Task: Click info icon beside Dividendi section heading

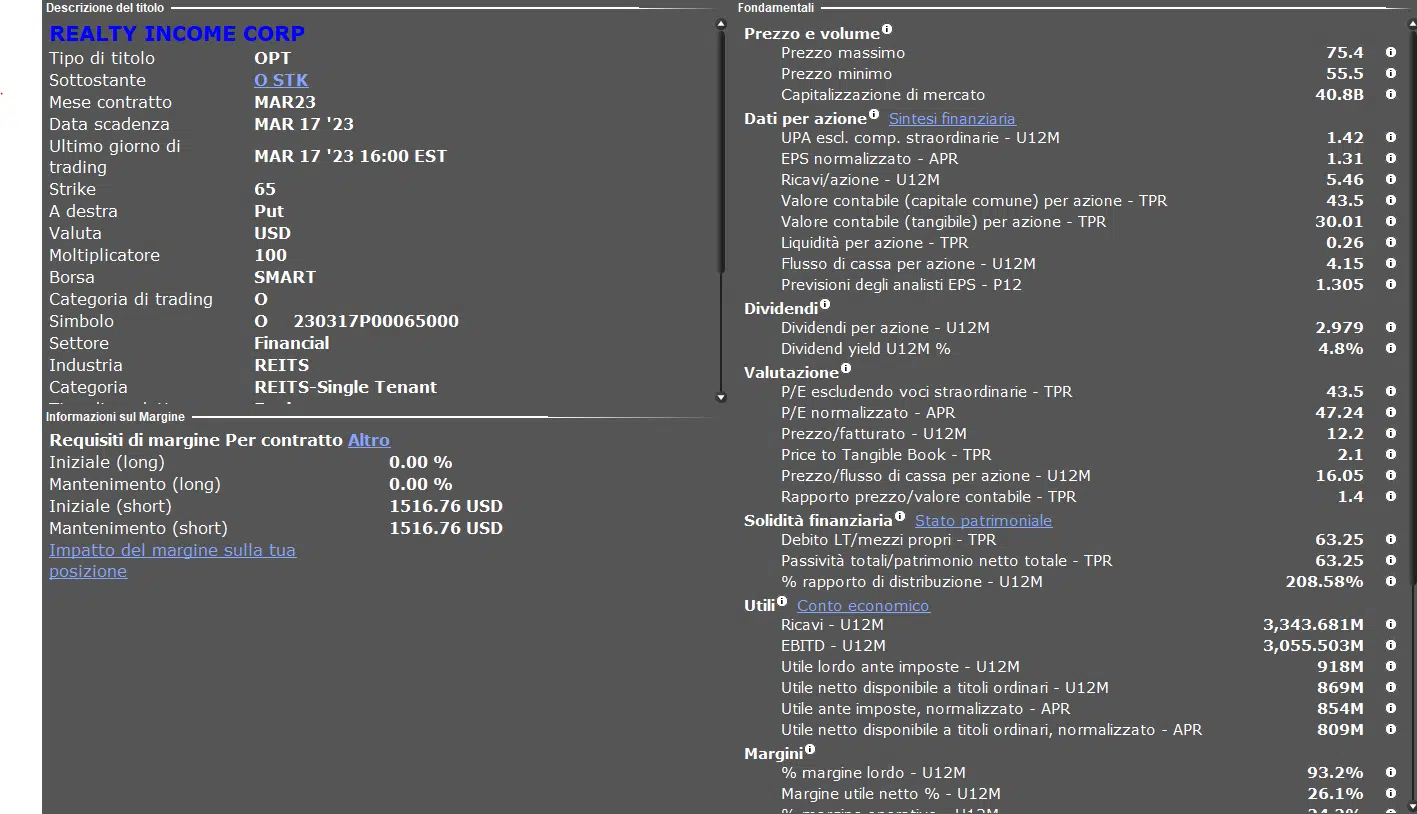Action: (825, 305)
